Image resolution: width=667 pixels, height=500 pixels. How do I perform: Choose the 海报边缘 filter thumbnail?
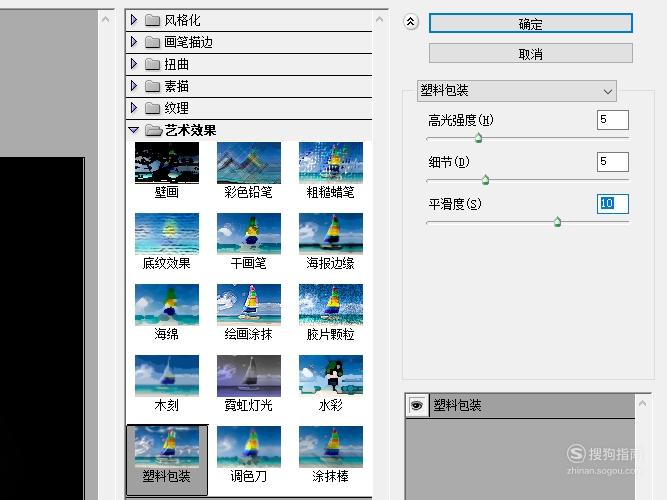[x=331, y=234]
